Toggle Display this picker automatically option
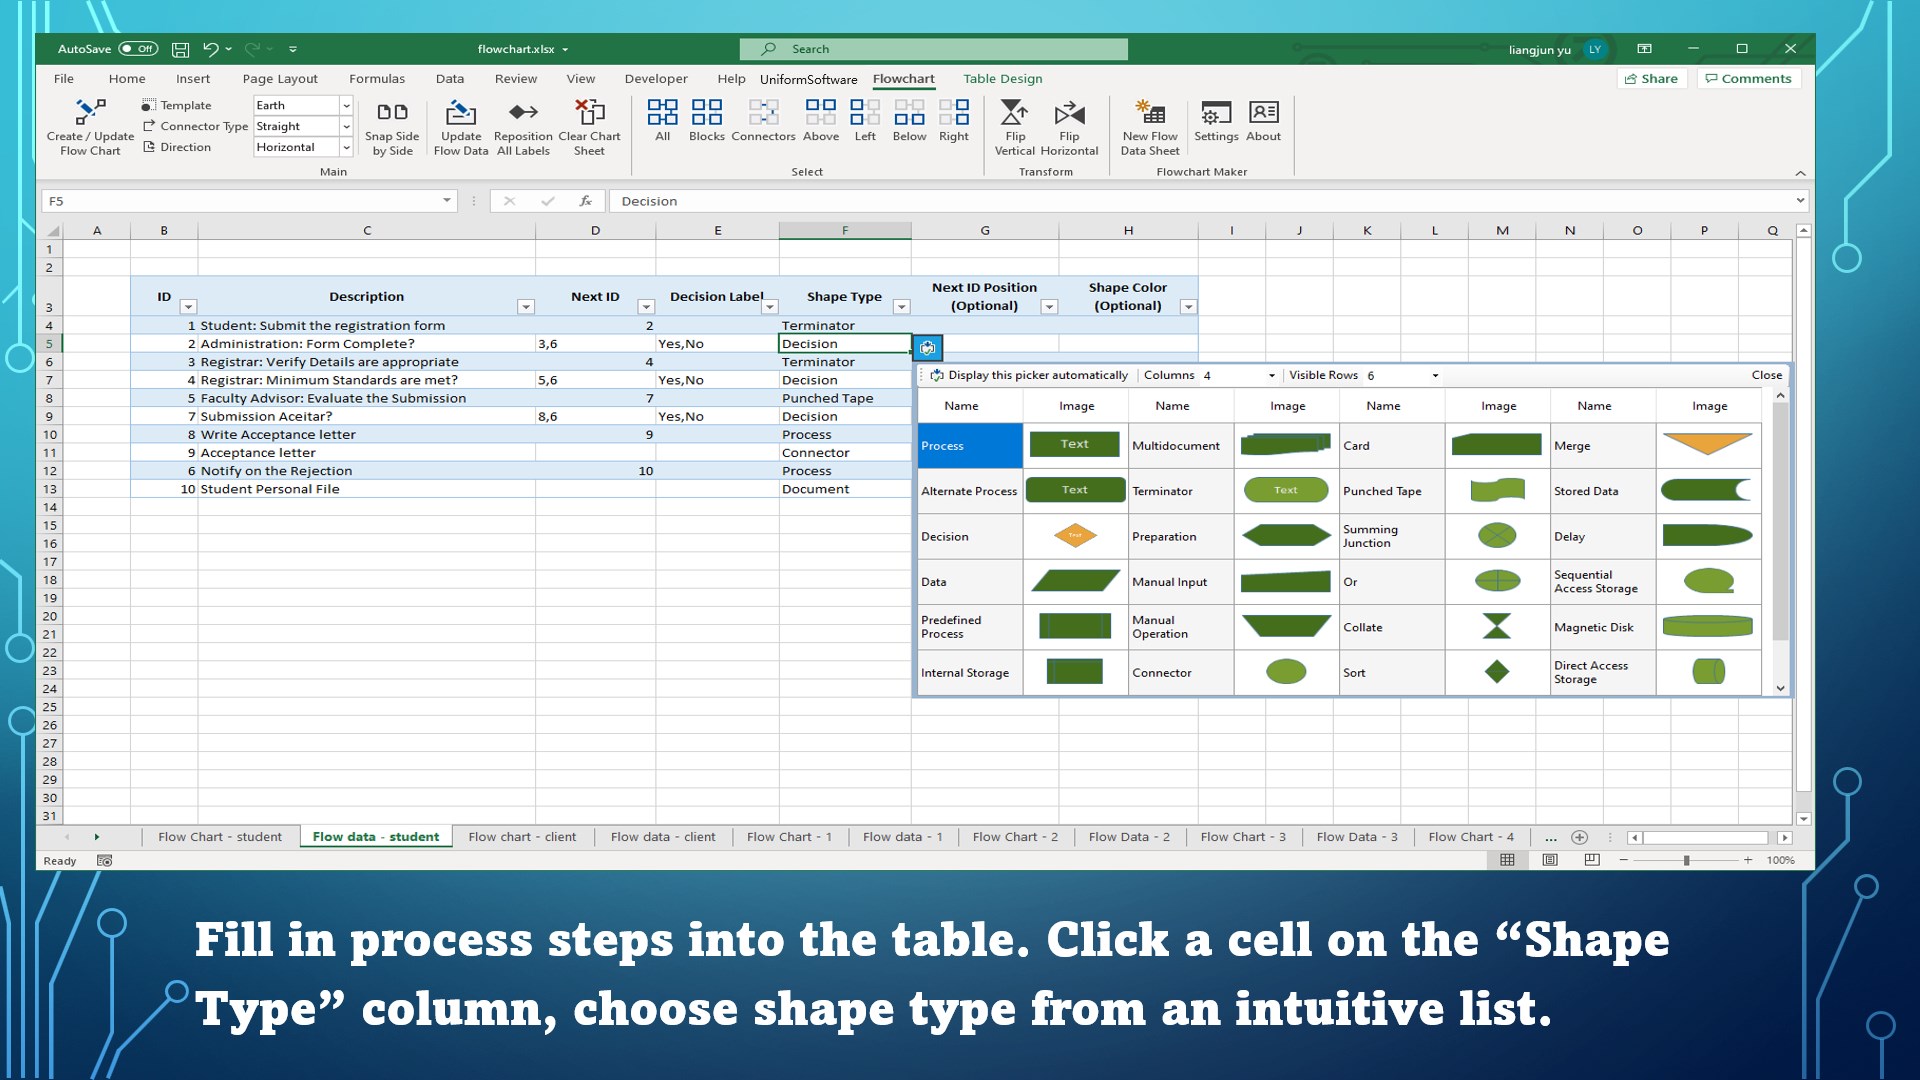Image resolution: width=1920 pixels, height=1080 pixels. (x=1030, y=375)
